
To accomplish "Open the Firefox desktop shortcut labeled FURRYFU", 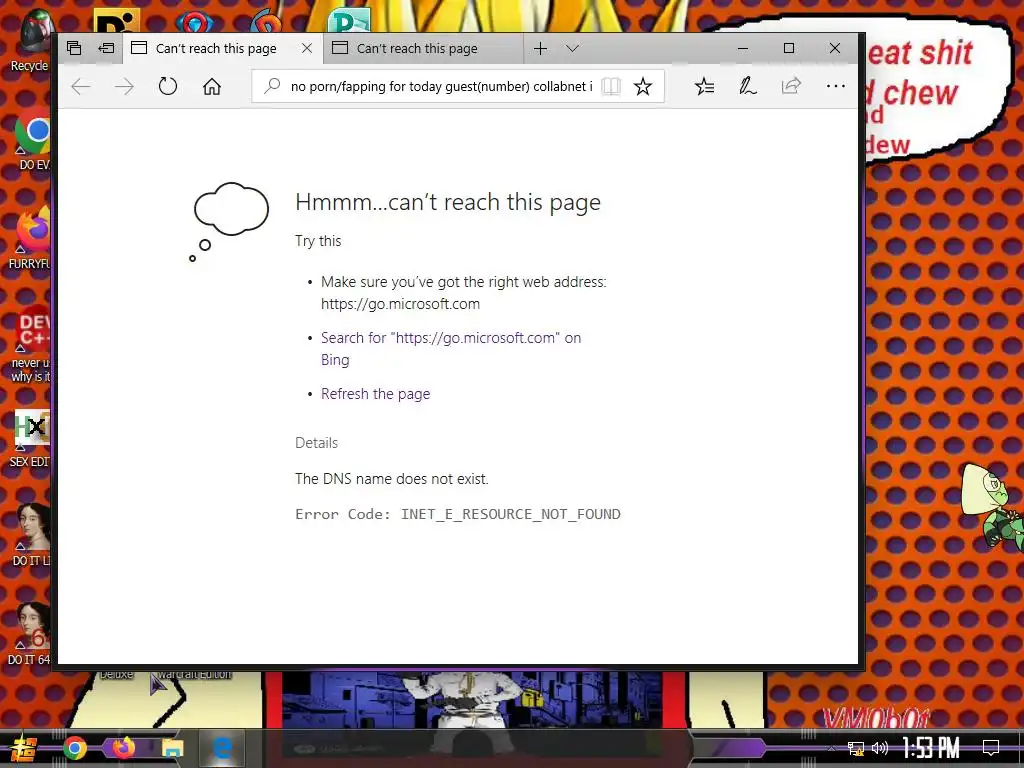I will [31, 238].
